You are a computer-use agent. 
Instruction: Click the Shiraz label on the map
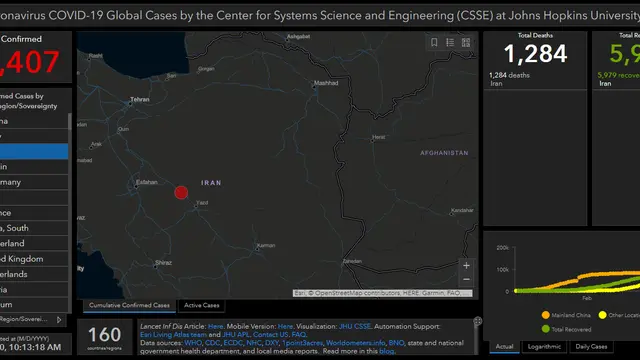pos(163,262)
